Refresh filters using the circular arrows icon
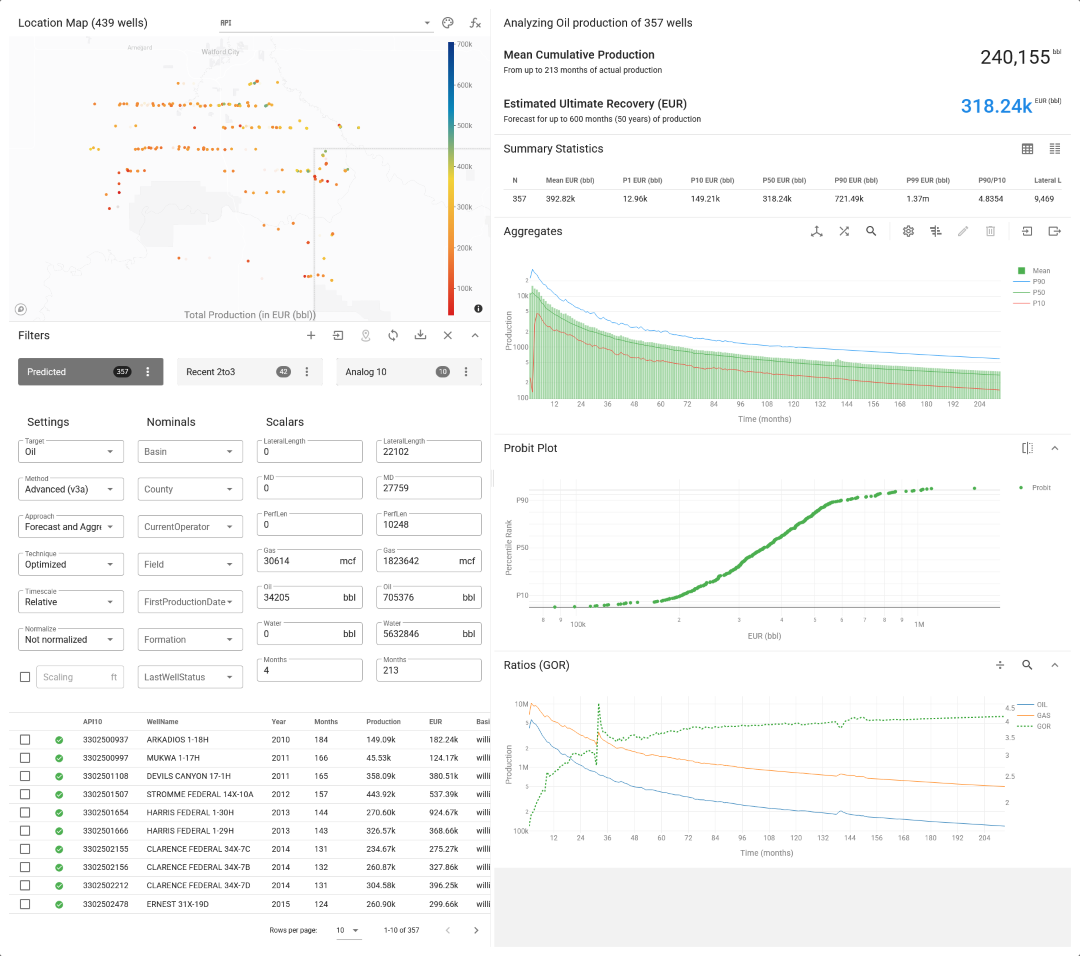This screenshot has height=956, width=1080. (393, 335)
